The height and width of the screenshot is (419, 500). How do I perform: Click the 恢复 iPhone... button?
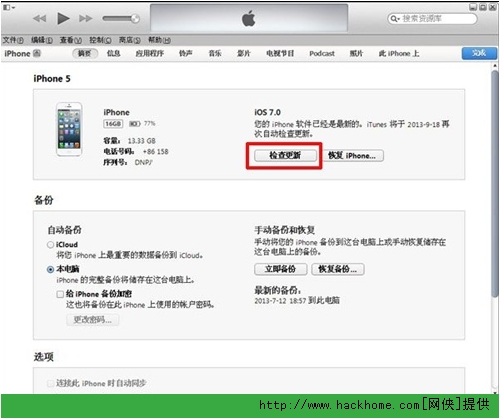(352, 156)
